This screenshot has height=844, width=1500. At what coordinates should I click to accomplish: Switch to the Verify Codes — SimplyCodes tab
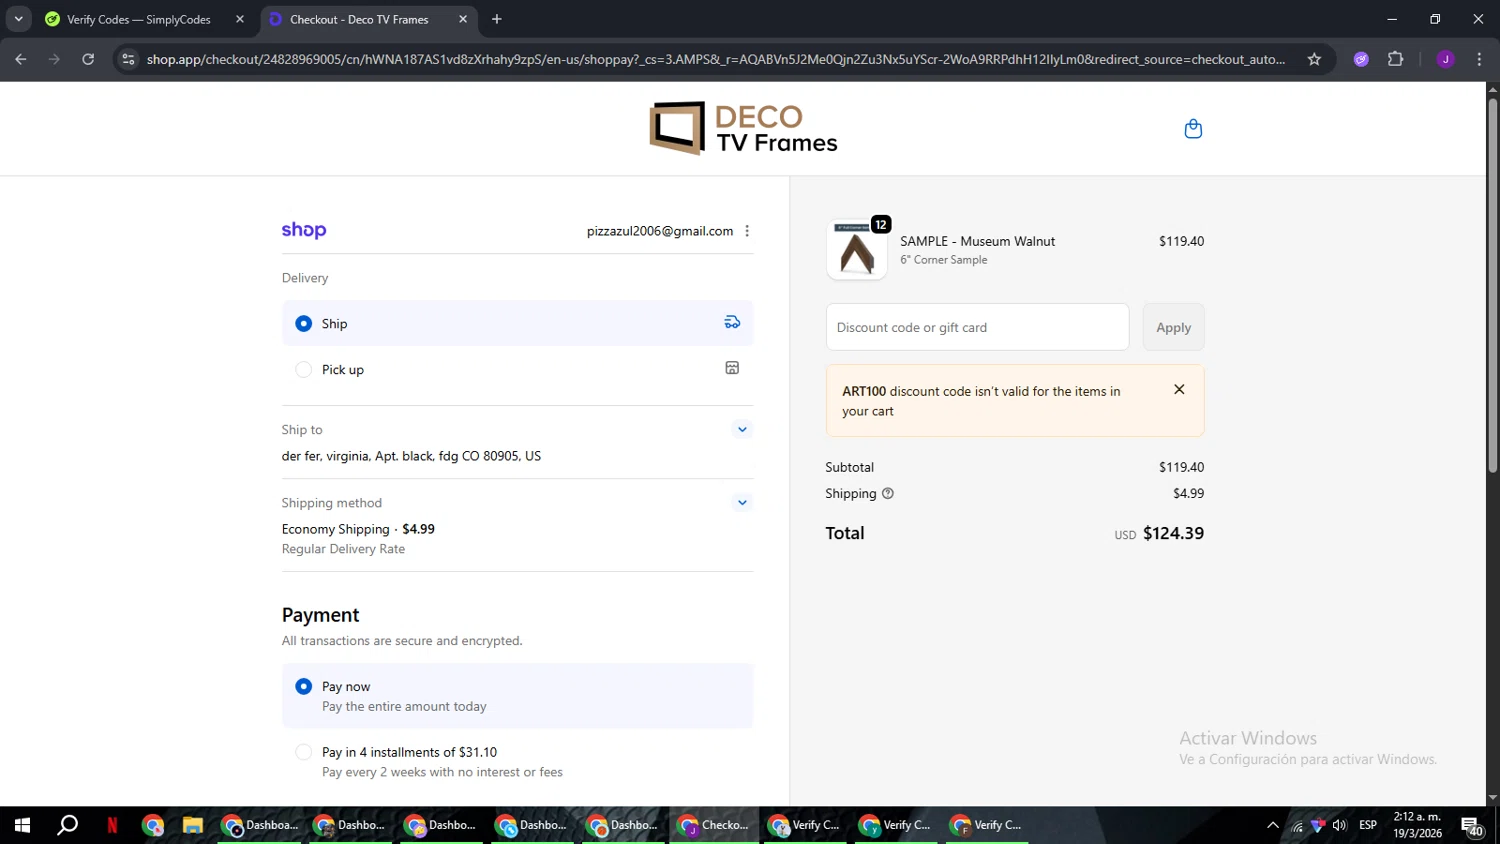[x=139, y=19]
